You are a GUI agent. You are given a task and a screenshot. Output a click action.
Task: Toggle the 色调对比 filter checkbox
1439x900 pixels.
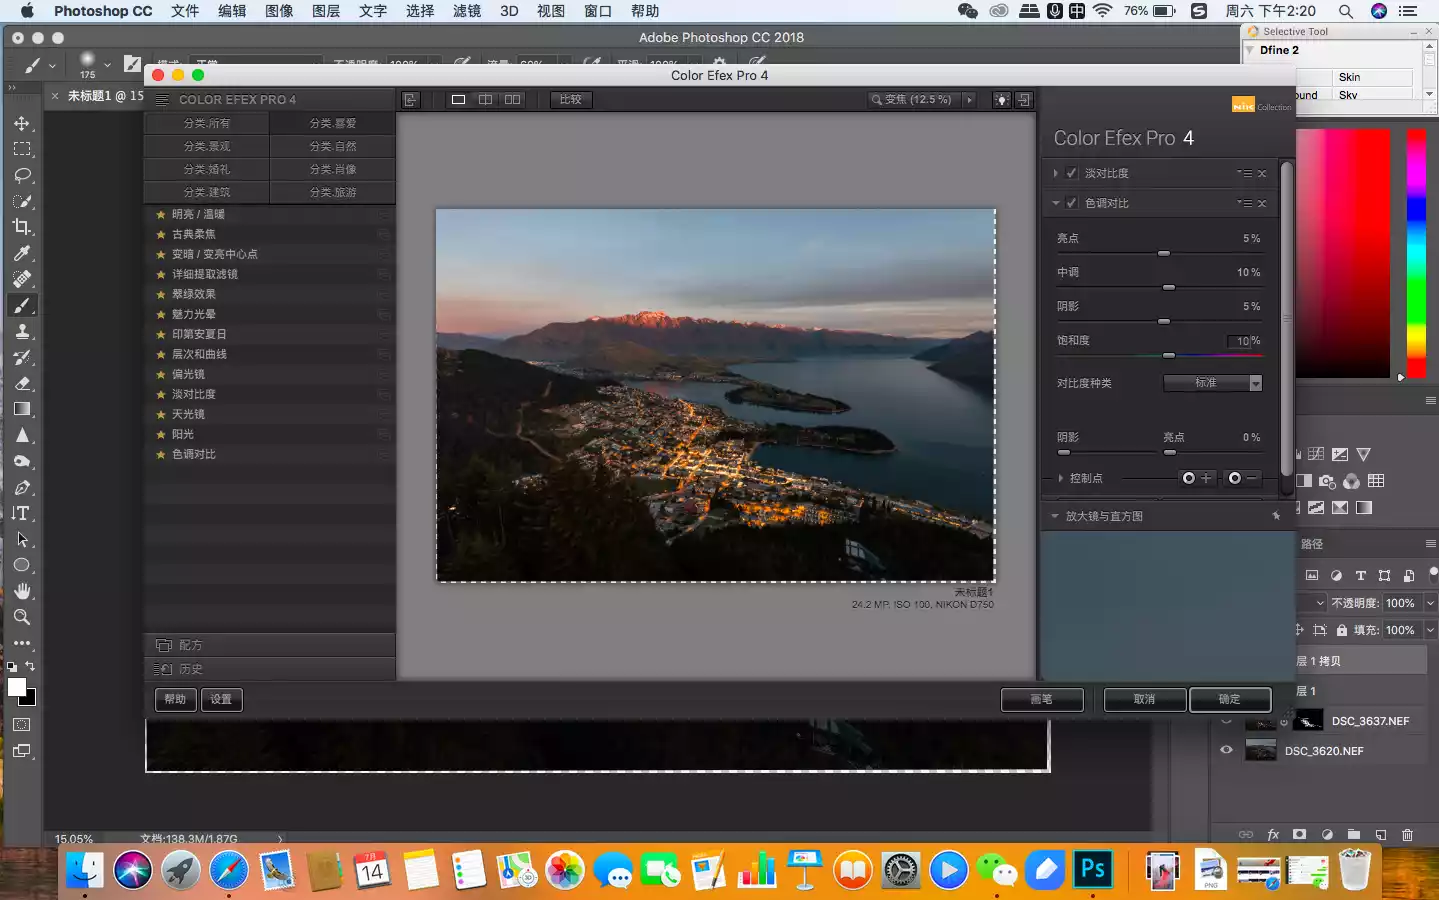click(x=1072, y=203)
